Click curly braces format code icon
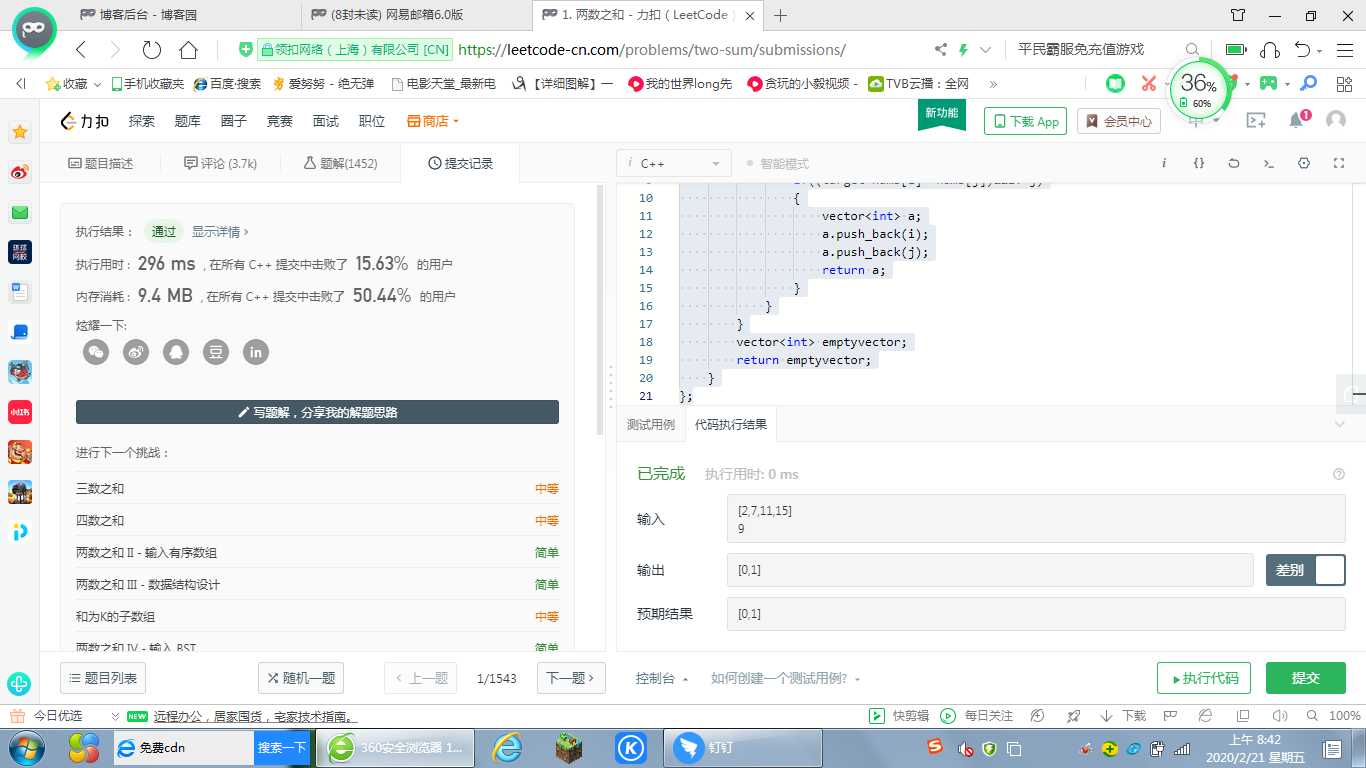The width and height of the screenshot is (1366, 768). pyautogui.click(x=1199, y=163)
